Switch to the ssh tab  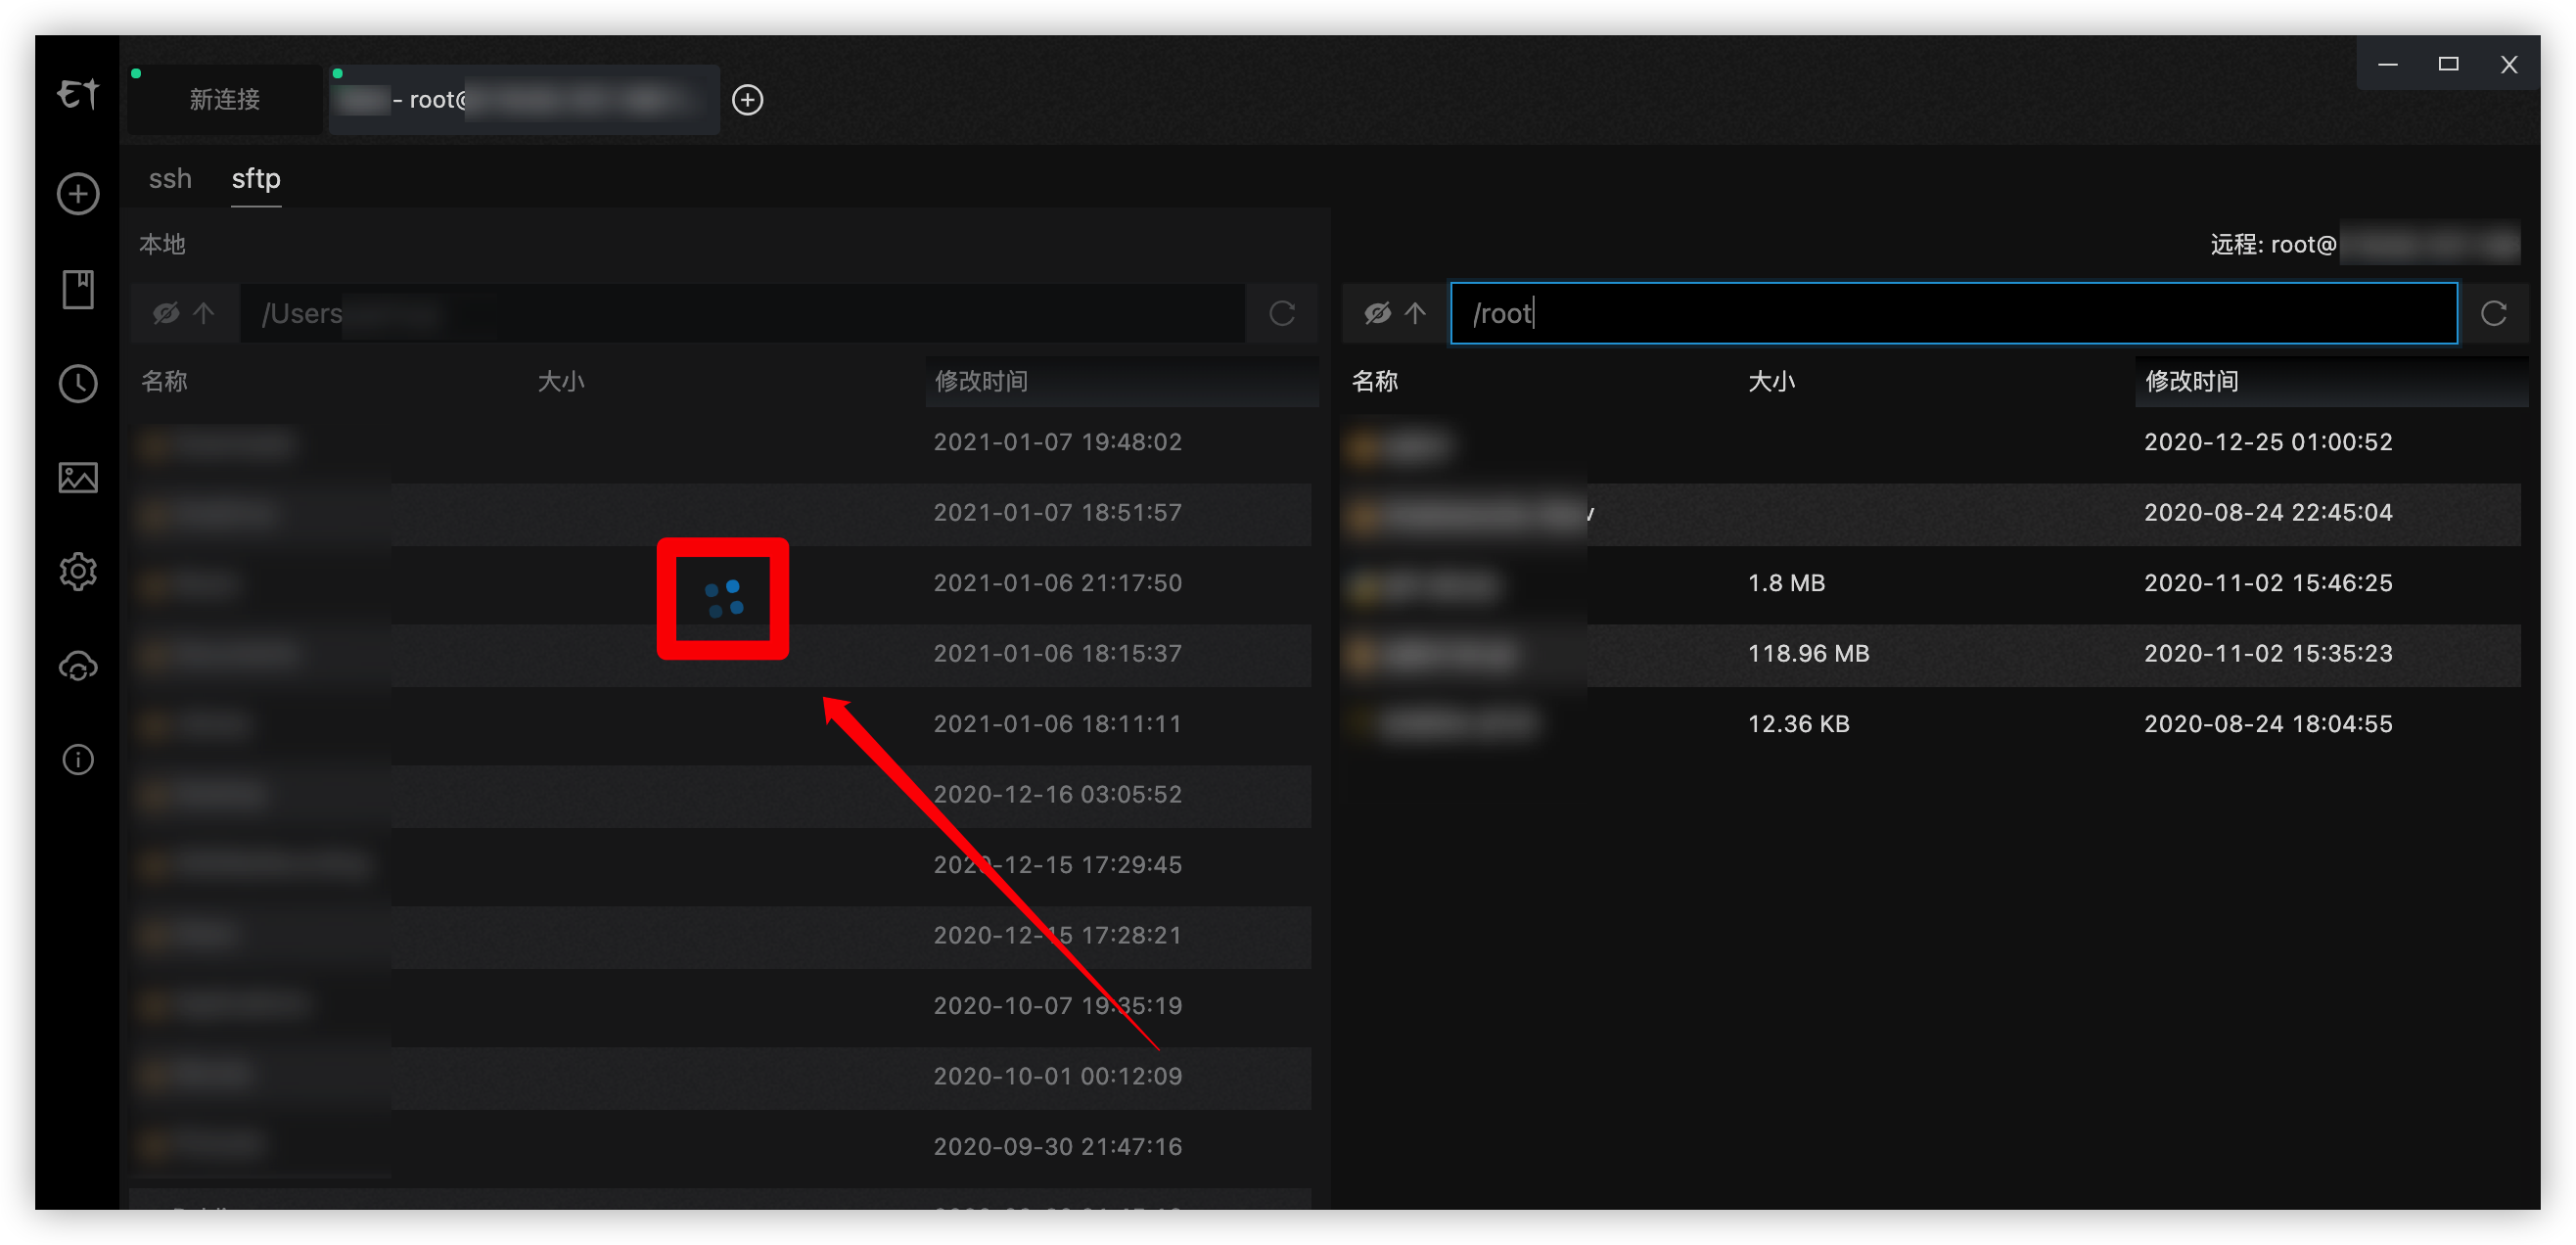[x=170, y=179]
